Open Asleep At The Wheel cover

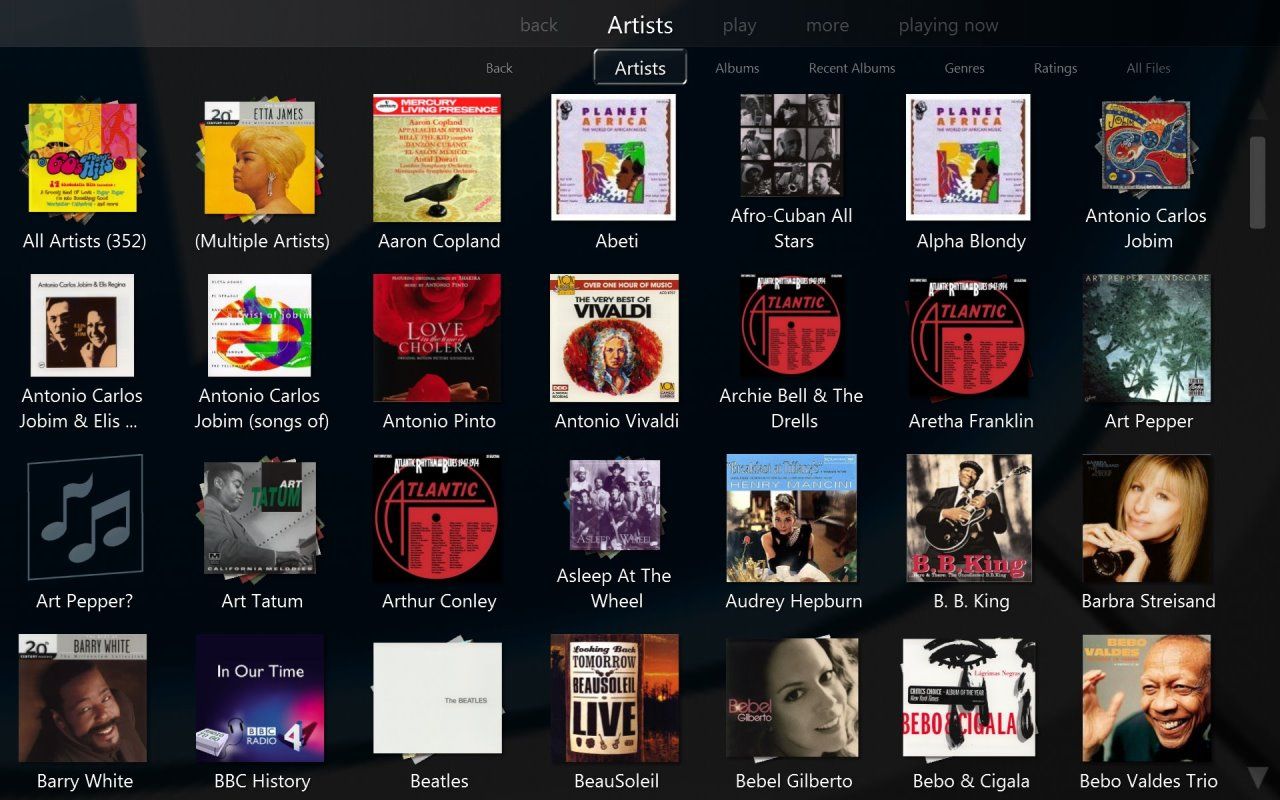(614, 504)
